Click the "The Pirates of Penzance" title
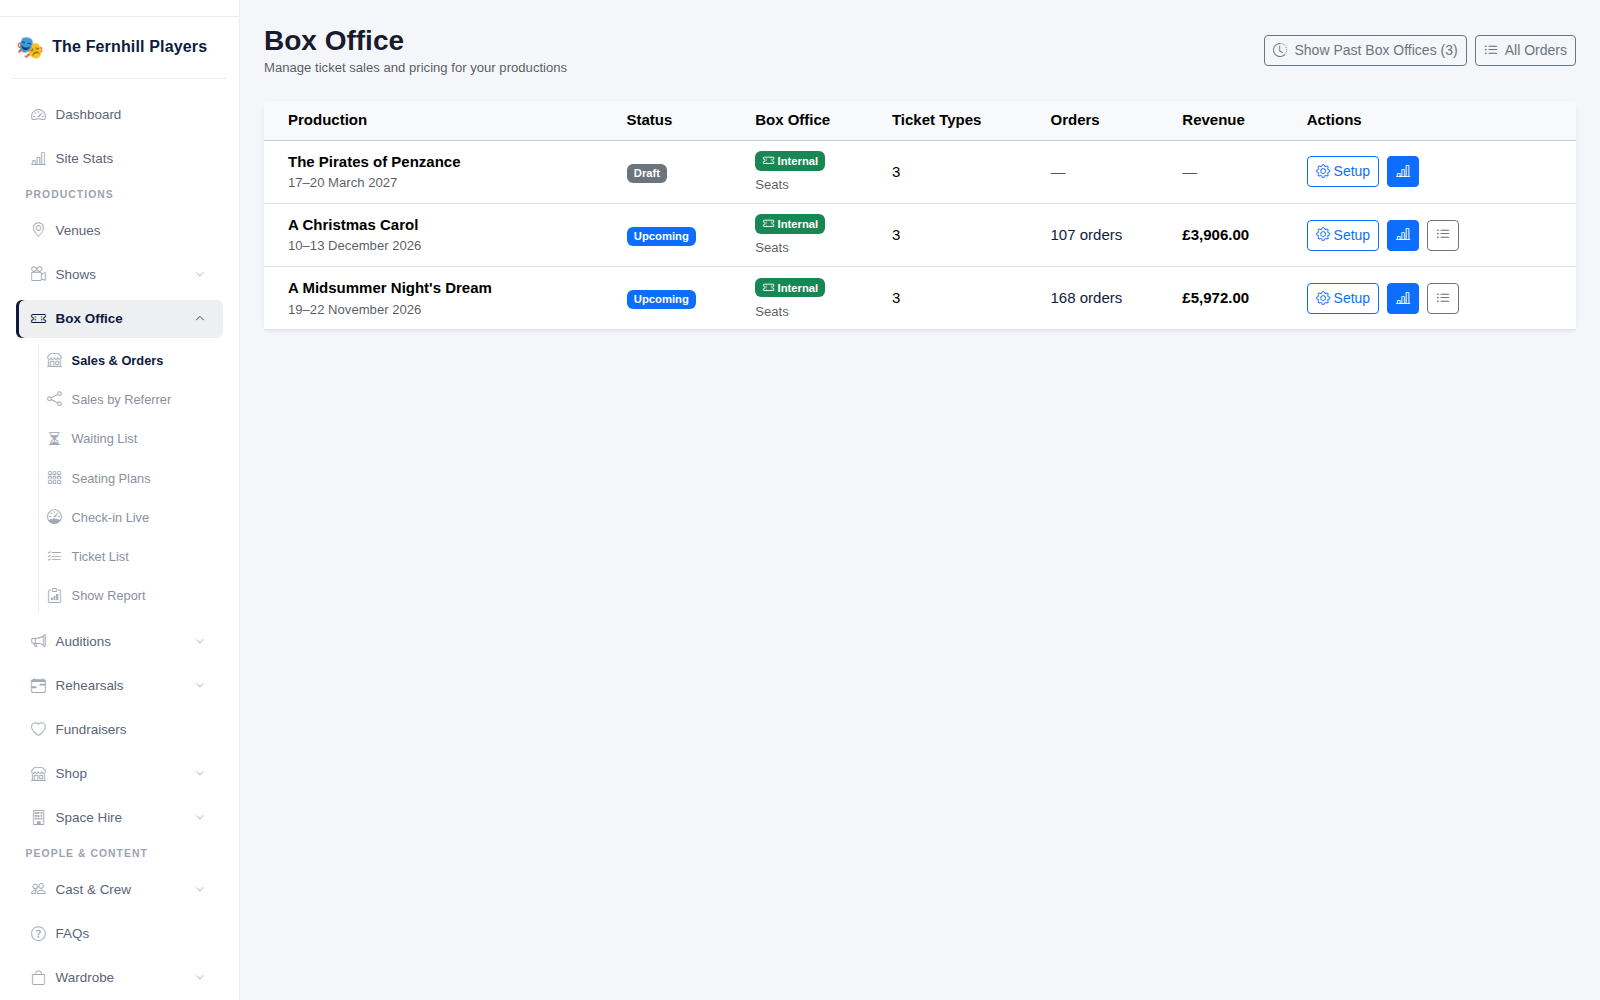This screenshot has width=1600, height=1000. (x=374, y=162)
